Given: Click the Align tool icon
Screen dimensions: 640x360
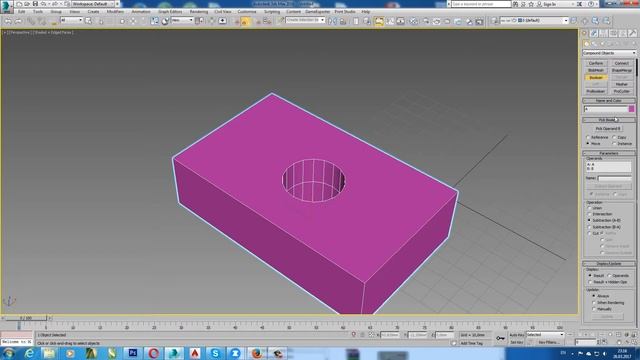Looking at the screenshot, I should coord(343,20).
